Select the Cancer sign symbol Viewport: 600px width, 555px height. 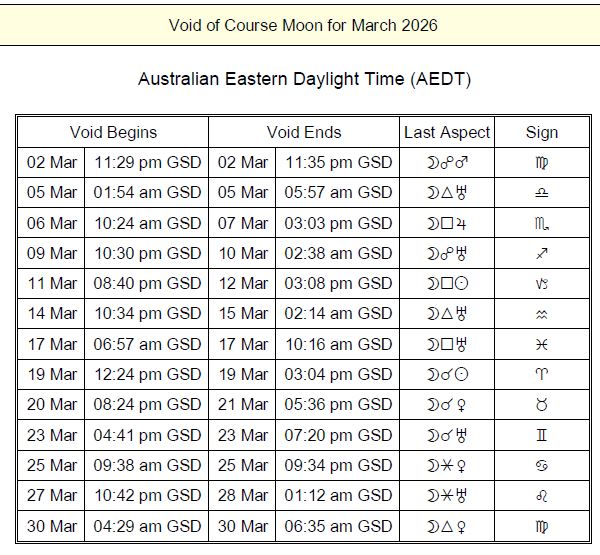[541, 465]
